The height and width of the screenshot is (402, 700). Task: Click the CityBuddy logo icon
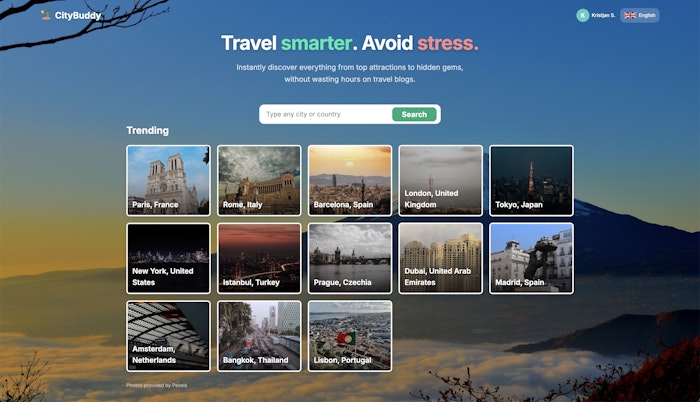[x=46, y=15]
